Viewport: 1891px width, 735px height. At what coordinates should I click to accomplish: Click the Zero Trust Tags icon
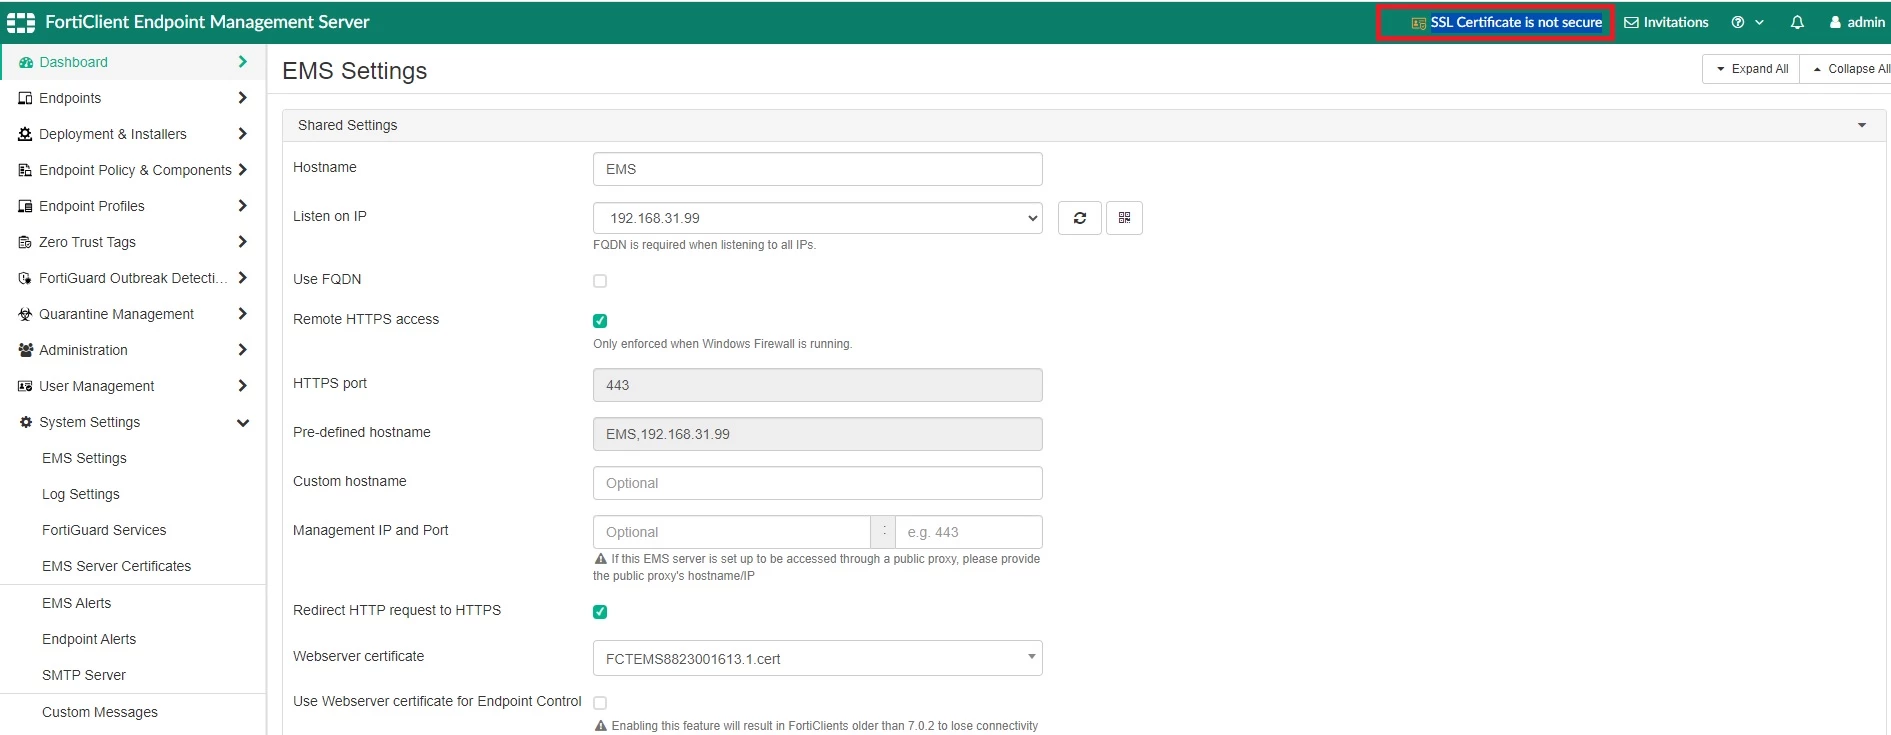[x=26, y=242]
